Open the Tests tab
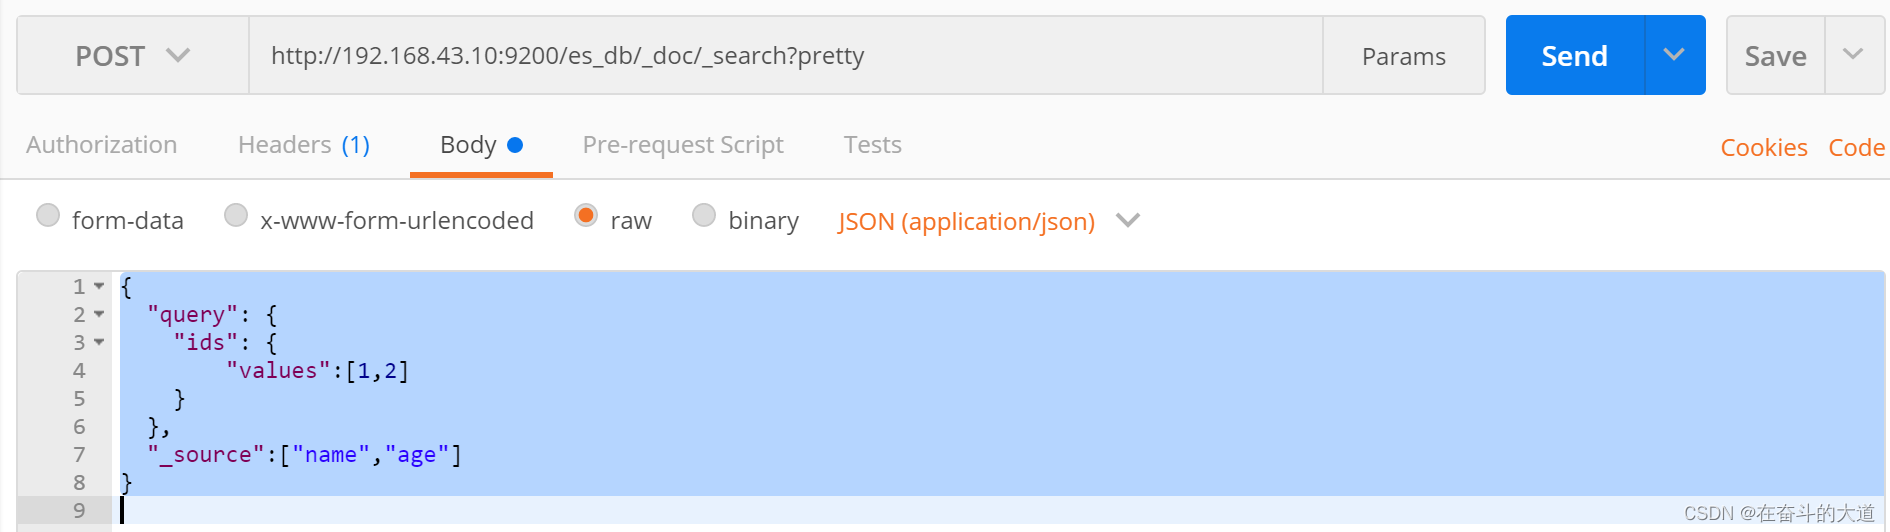1890x532 pixels. pyautogui.click(x=872, y=145)
